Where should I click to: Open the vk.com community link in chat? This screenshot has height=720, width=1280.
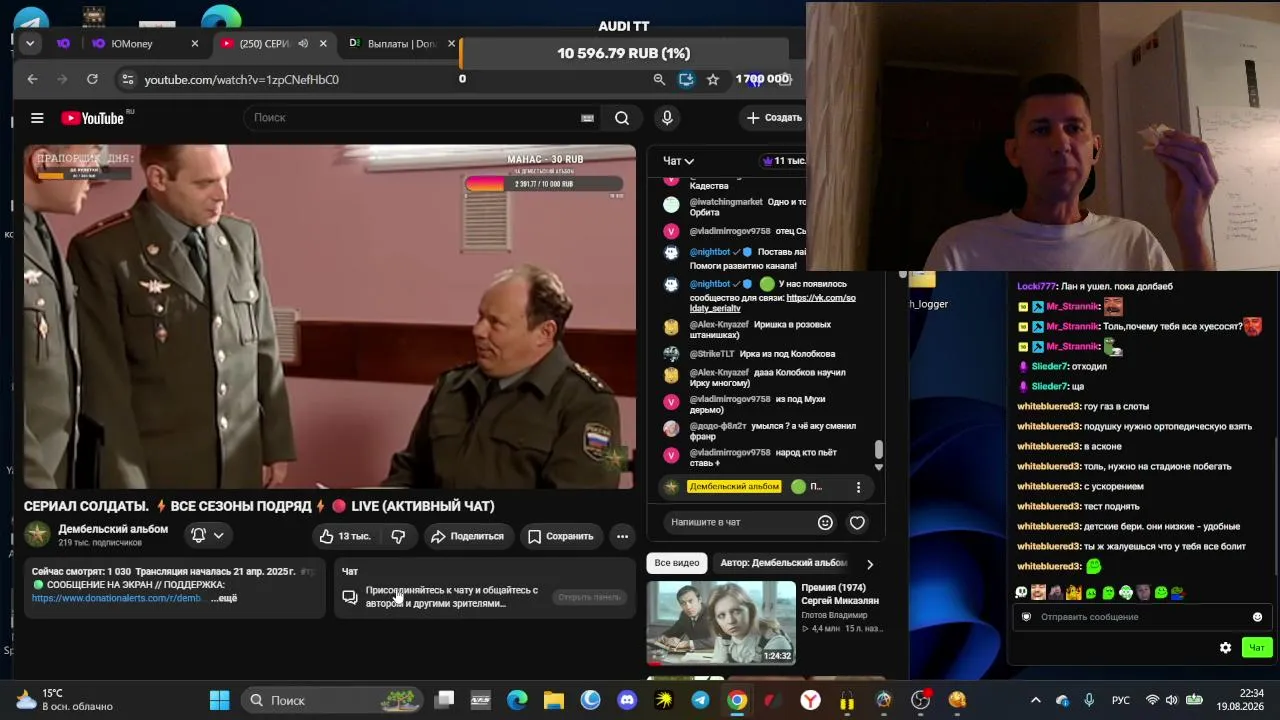coord(773,303)
